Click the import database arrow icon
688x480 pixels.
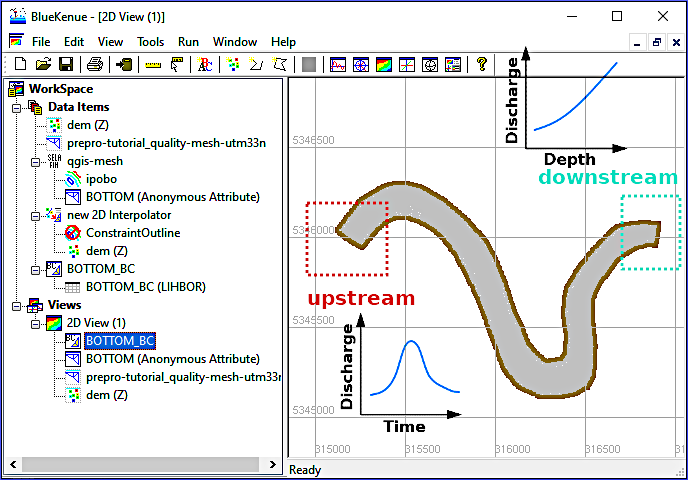(124, 64)
